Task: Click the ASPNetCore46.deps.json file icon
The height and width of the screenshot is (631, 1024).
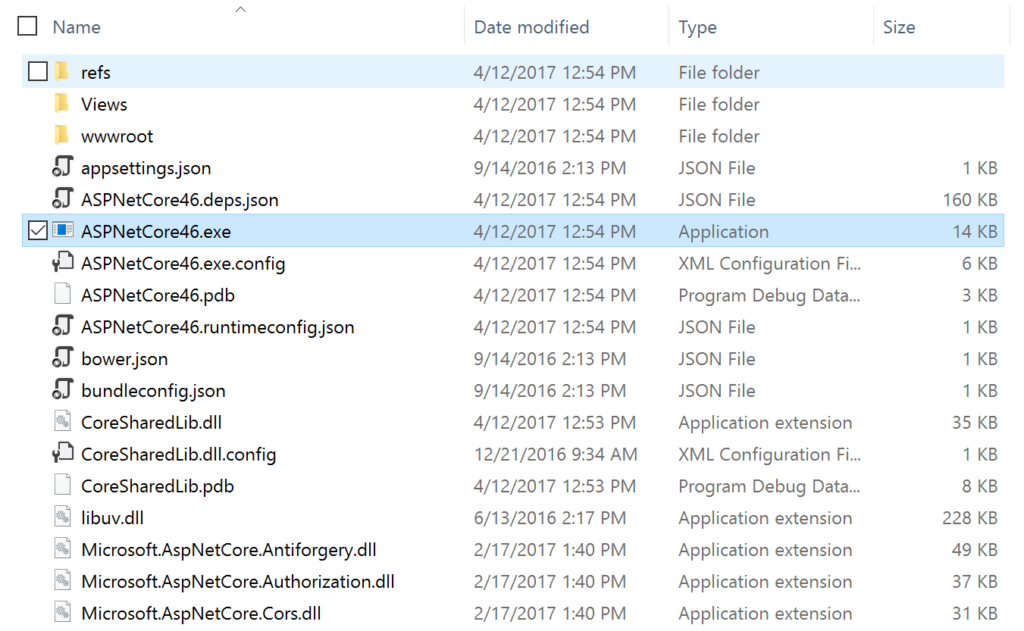Action: (x=63, y=199)
